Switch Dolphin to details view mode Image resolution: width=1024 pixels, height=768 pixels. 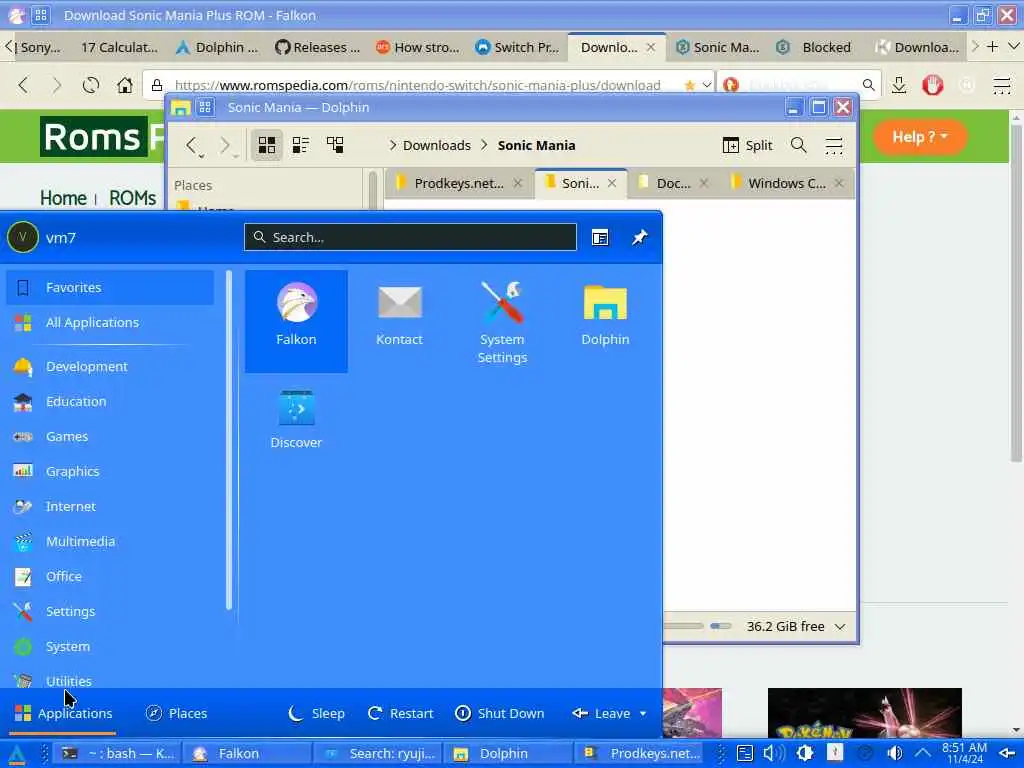pyautogui.click(x=335, y=145)
